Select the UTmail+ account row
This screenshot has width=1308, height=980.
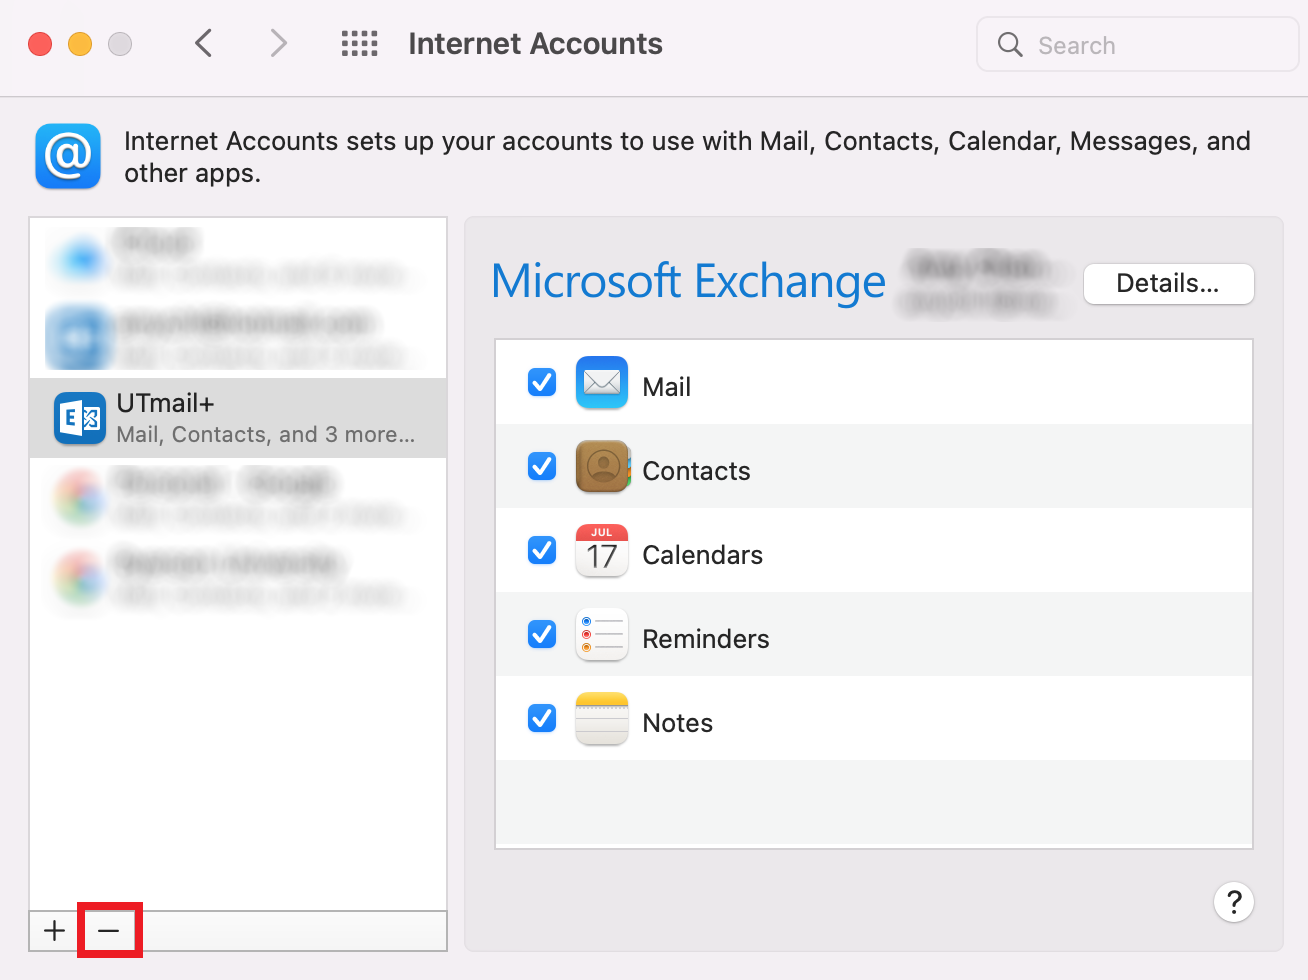[x=238, y=418]
